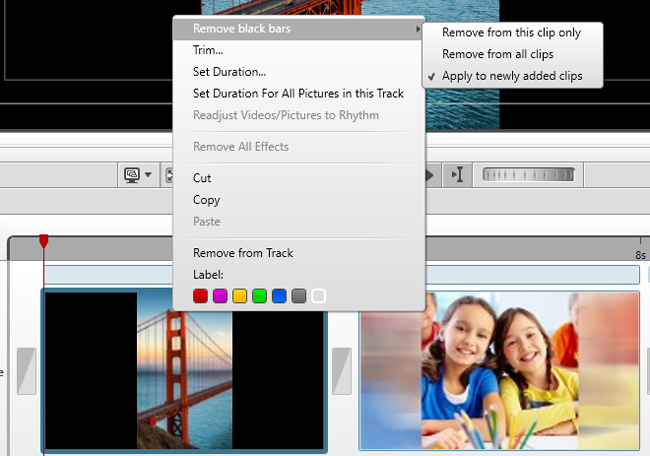Screen dimensions: 650x456
Task: Toggle 'Apply to newly added clips' option
Action: point(512,76)
